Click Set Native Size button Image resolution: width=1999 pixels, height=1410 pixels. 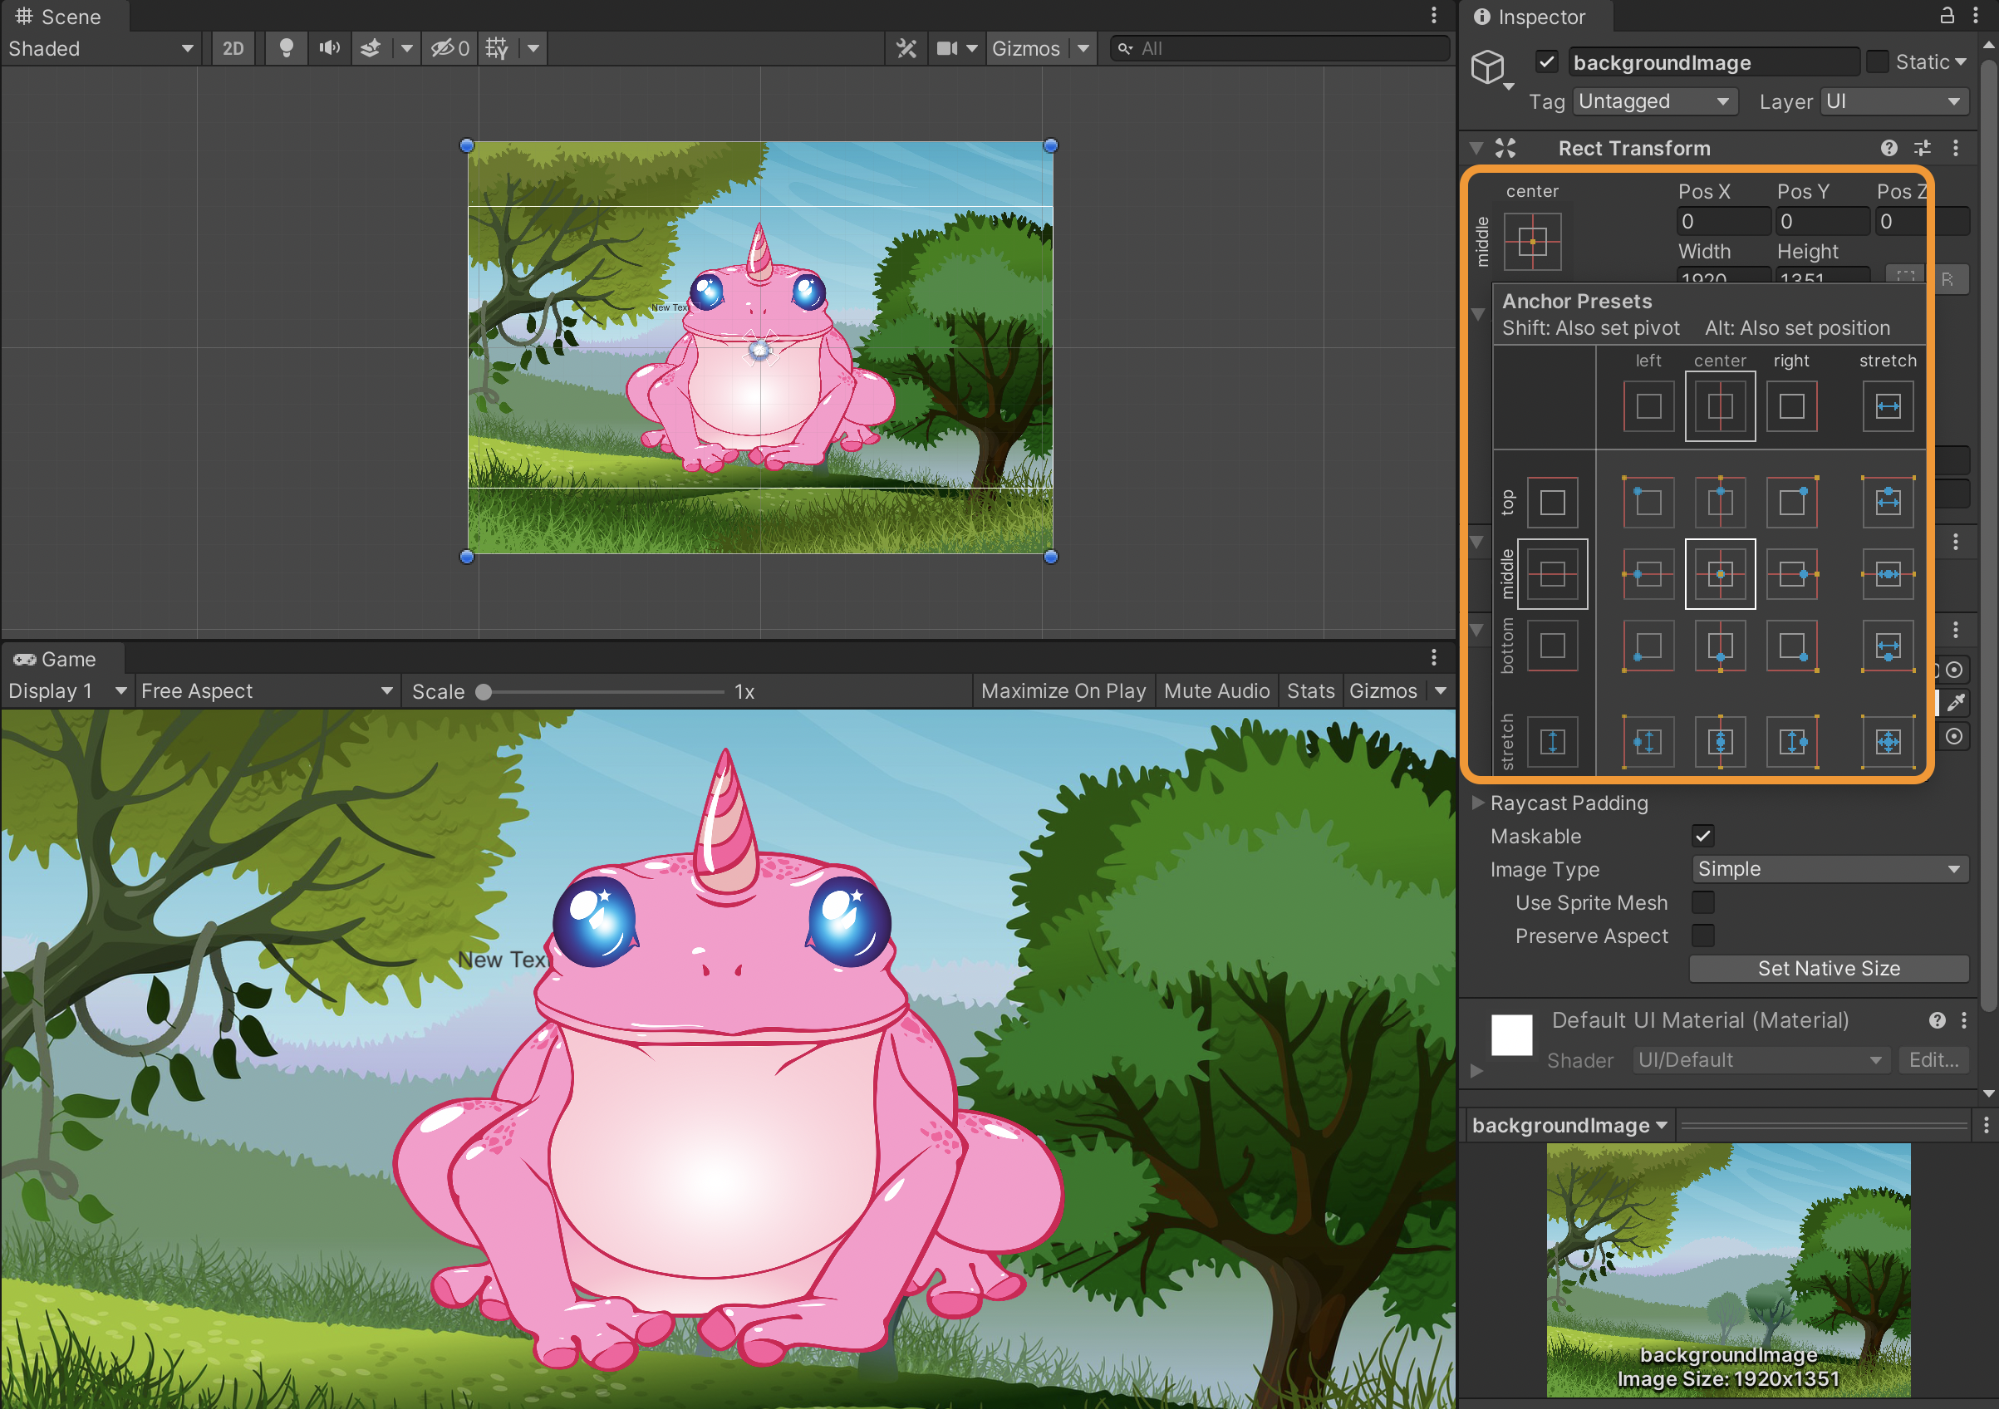tap(1828, 968)
